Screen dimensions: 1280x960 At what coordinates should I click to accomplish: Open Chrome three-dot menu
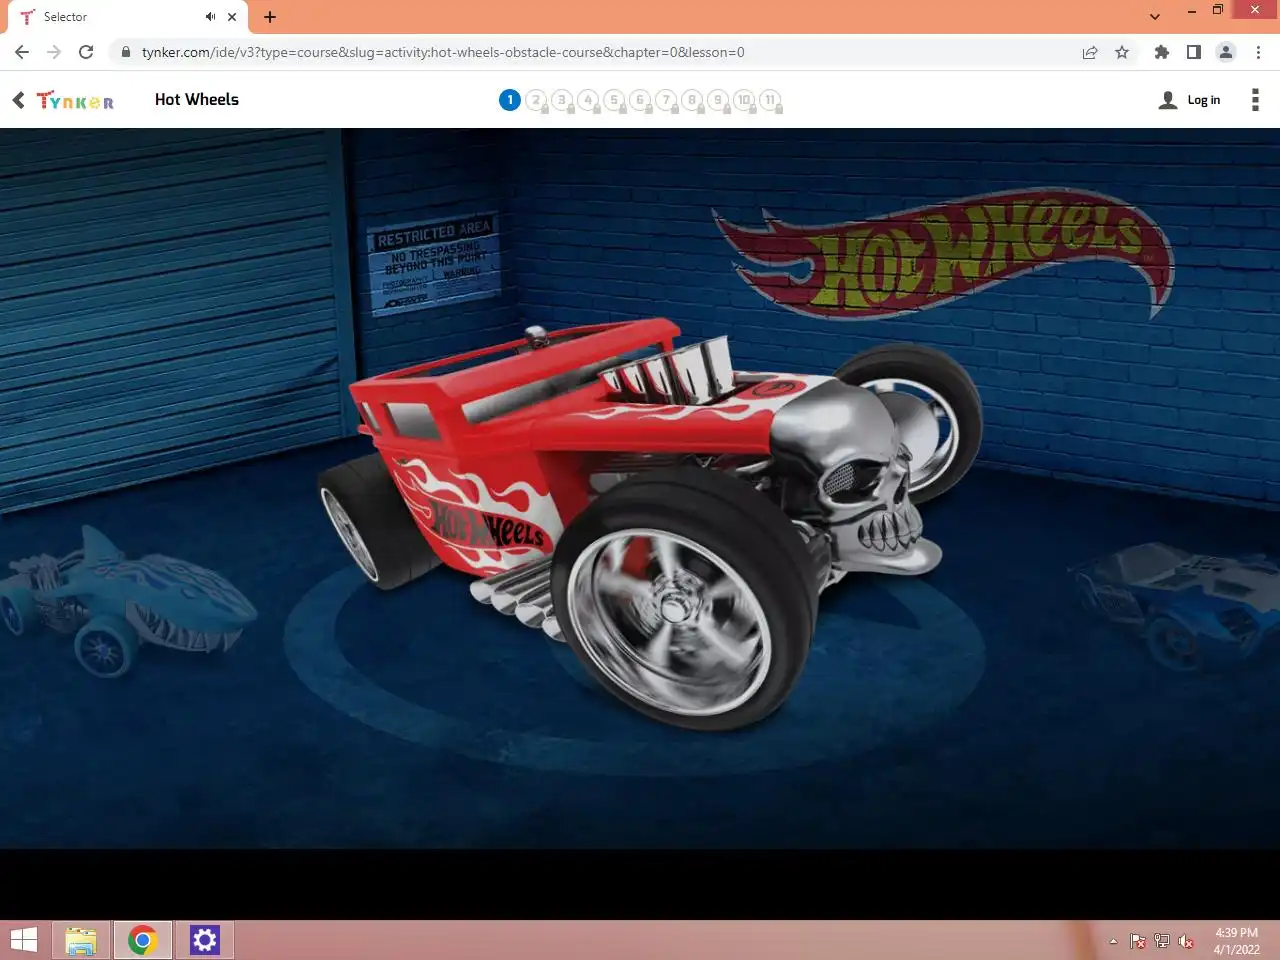(x=1258, y=52)
